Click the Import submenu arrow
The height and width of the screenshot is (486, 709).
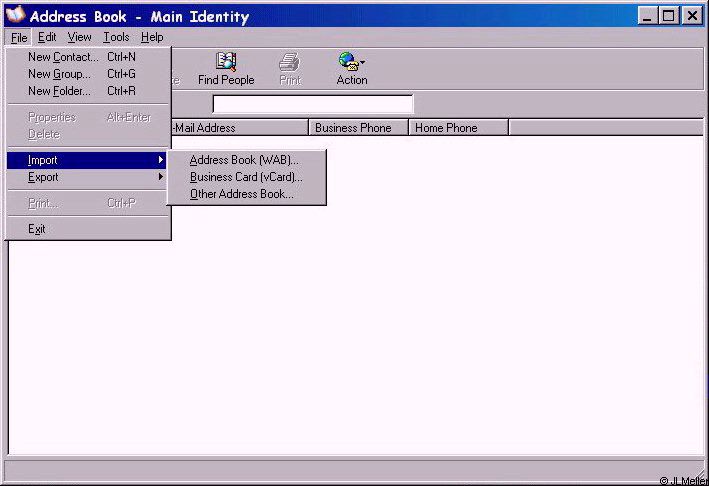click(160, 160)
